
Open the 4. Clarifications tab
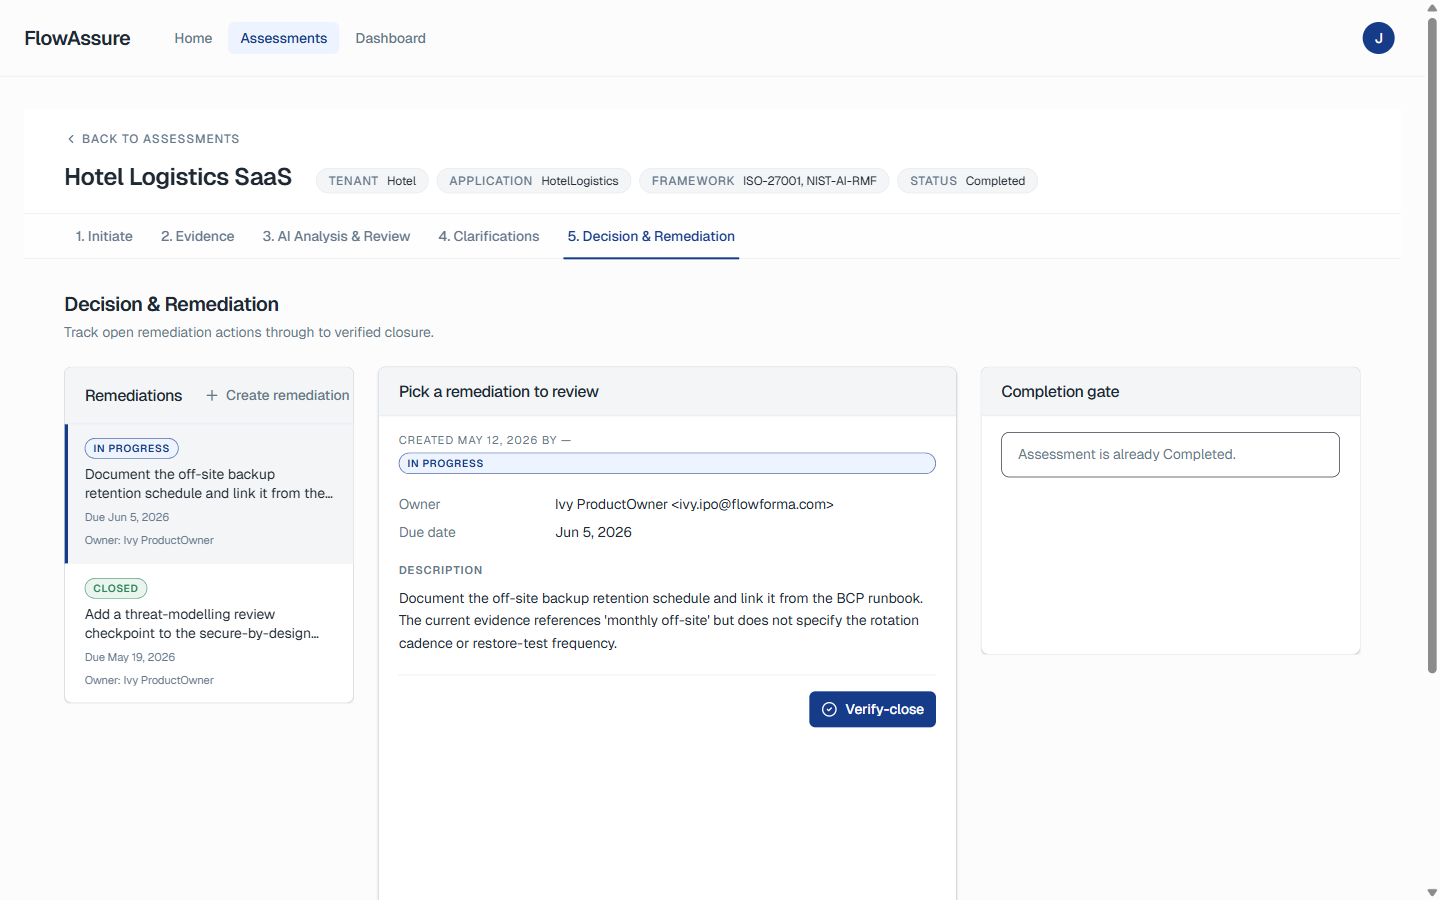pos(489,236)
